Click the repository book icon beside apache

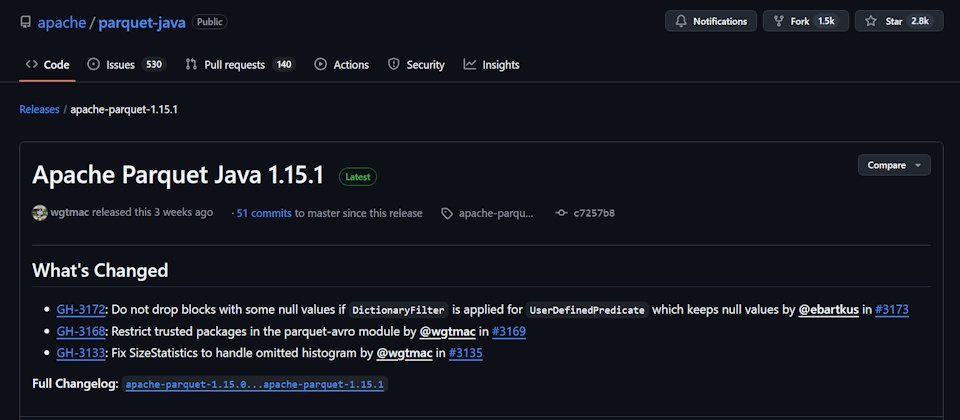(25, 22)
